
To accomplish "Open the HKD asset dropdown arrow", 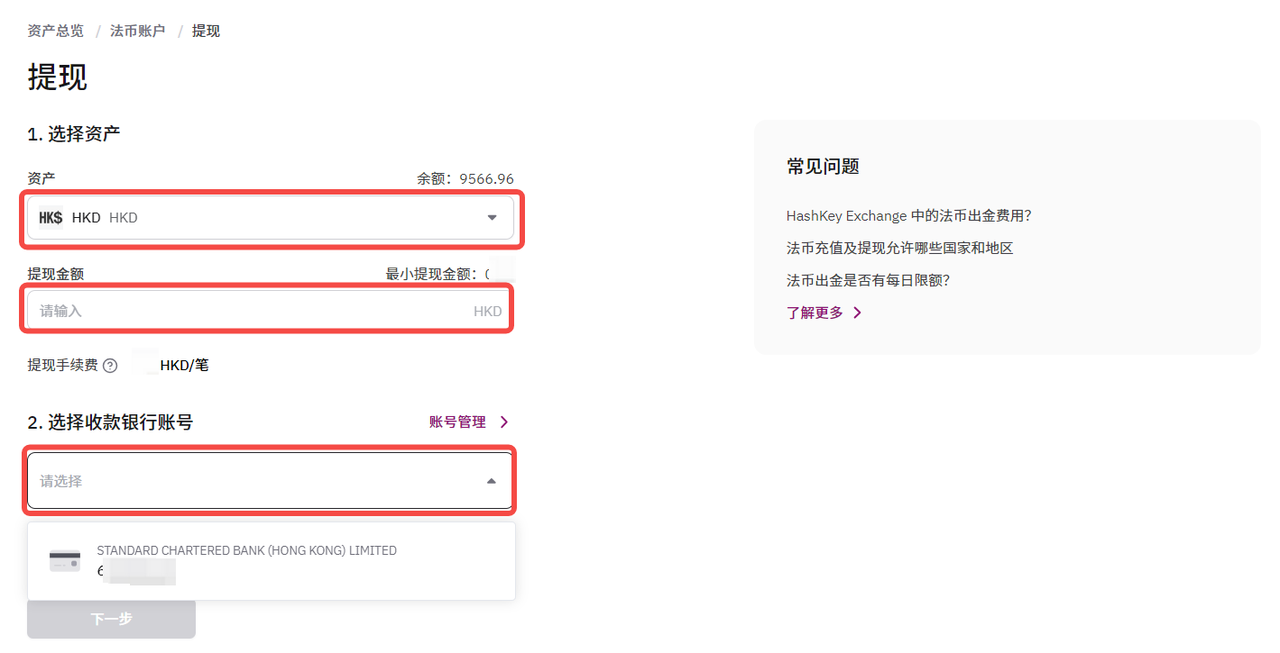I will tap(491, 216).
